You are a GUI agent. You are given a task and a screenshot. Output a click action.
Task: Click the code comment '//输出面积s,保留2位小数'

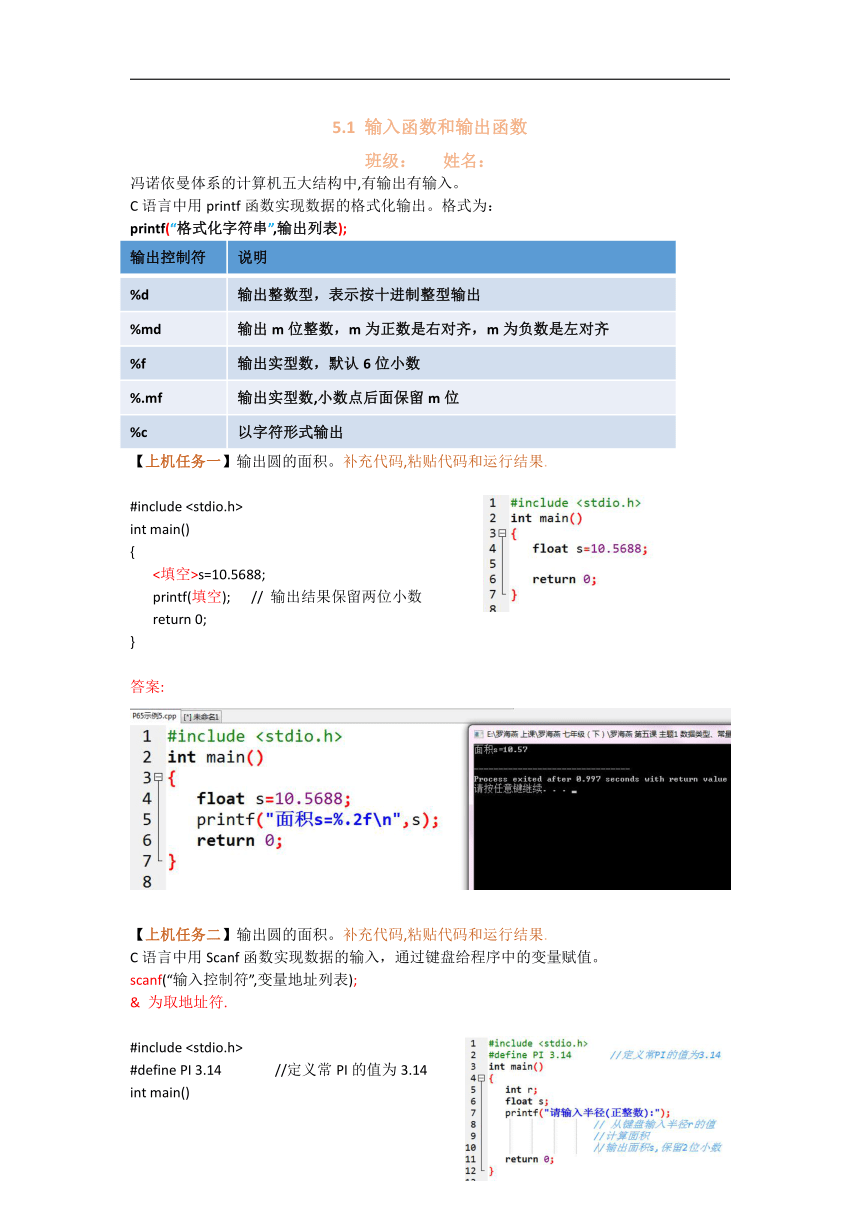click(657, 1147)
